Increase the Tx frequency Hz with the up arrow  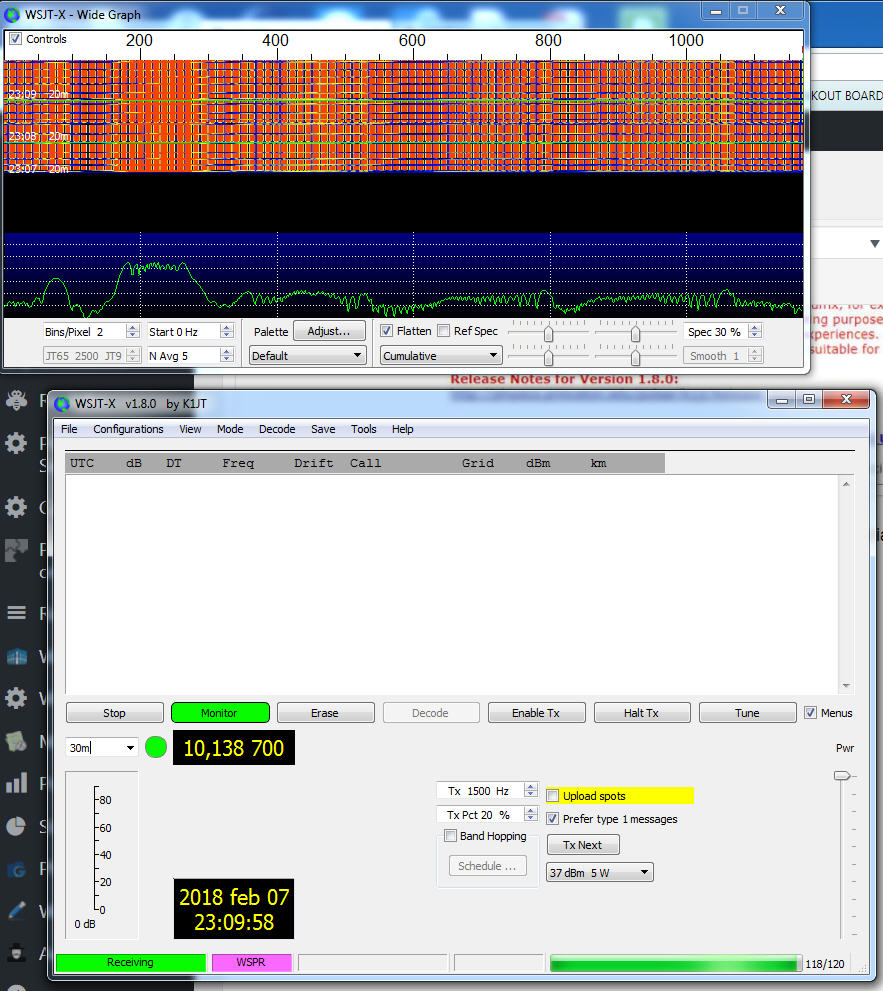pyautogui.click(x=531, y=787)
